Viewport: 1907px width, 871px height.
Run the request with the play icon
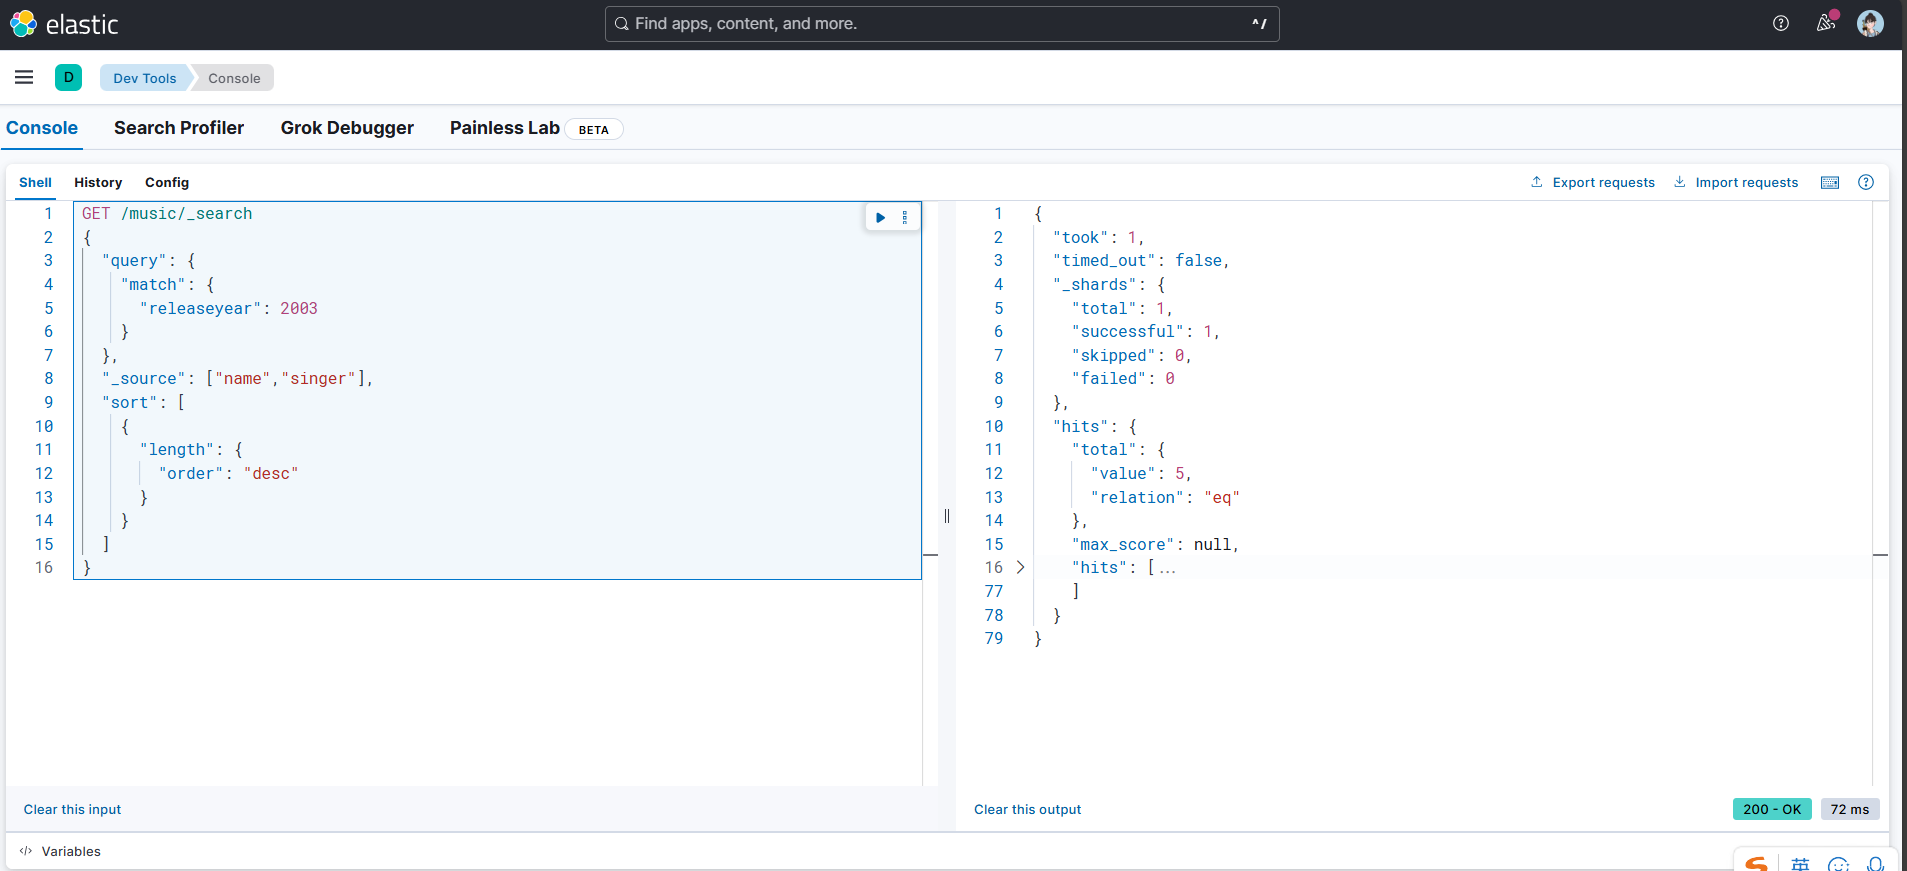[x=881, y=217]
